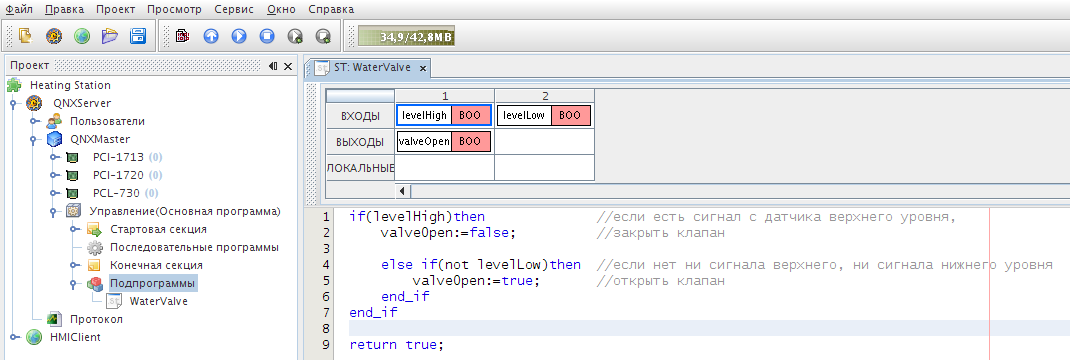
Task: Click the Пользователи users icon
Action: click(x=54, y=121)
